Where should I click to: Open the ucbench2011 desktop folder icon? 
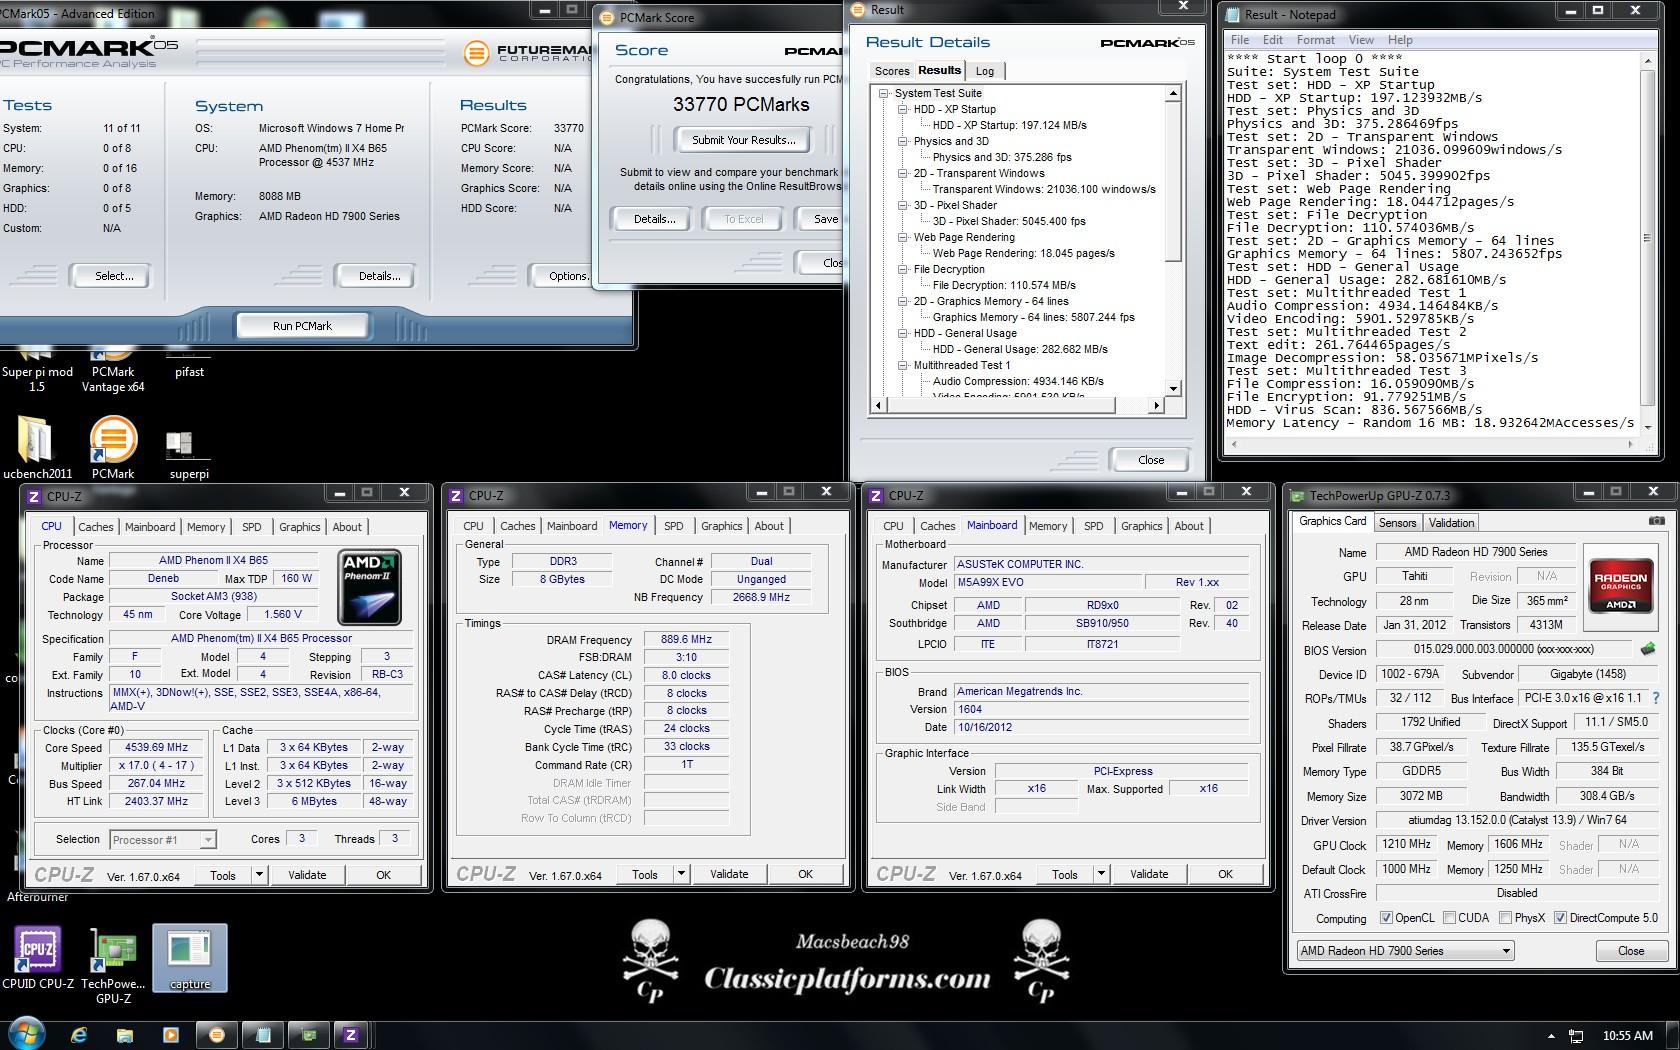pyautogui.click(x=36, y=448)
